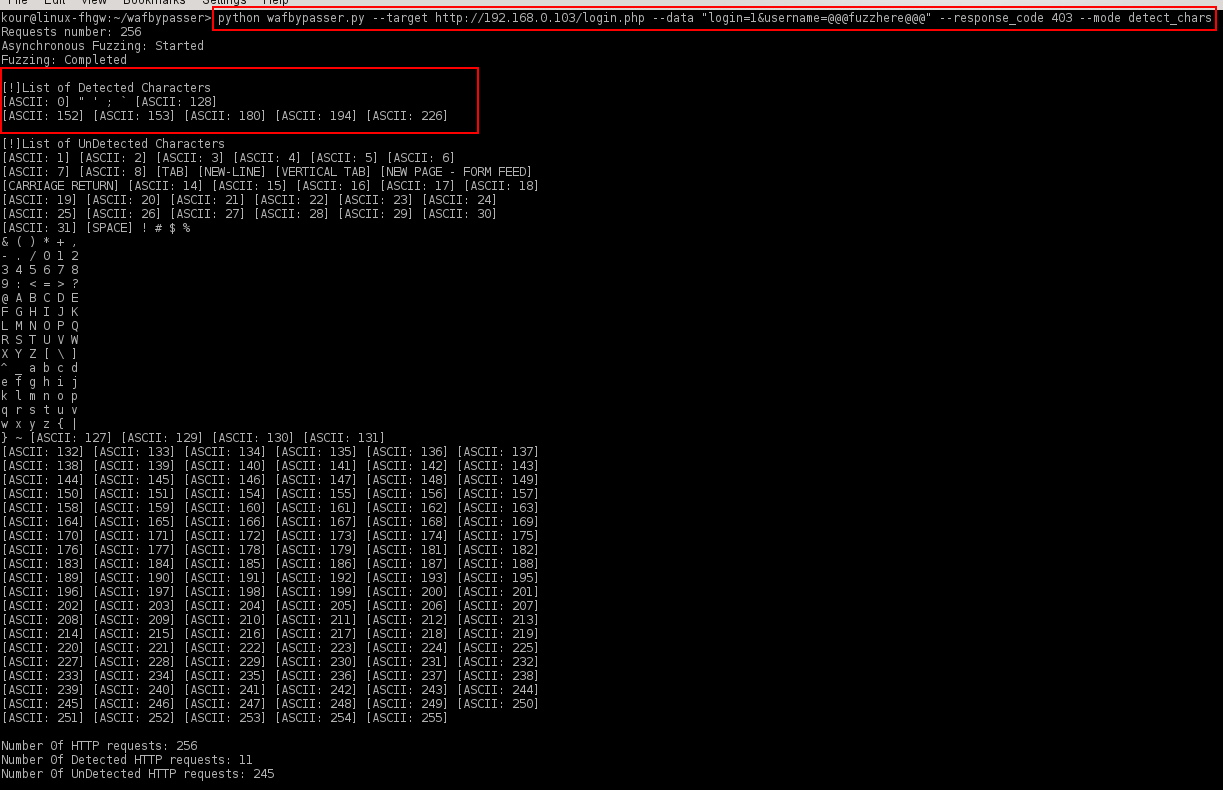Click undetected entry [ASCII: 6]
Viewport: 1223px width, 790px height.
[421, 158]
